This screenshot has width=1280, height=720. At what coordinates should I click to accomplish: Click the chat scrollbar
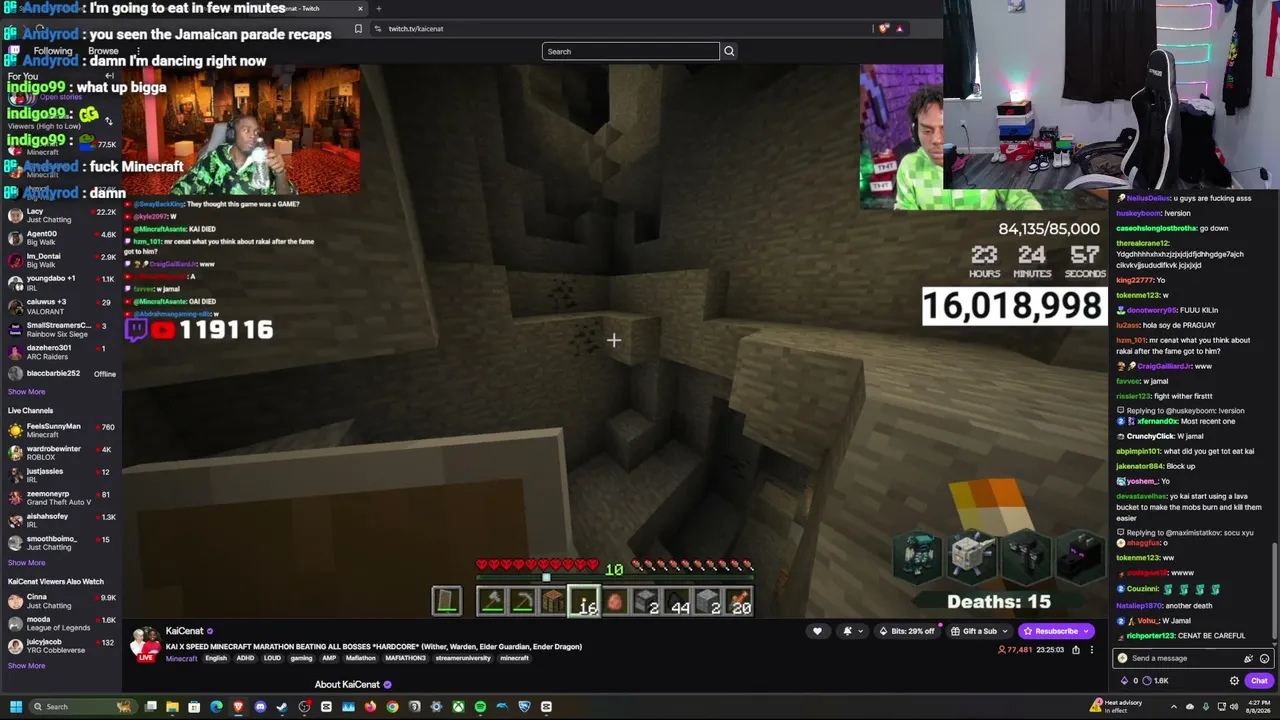click(1275, 590)
